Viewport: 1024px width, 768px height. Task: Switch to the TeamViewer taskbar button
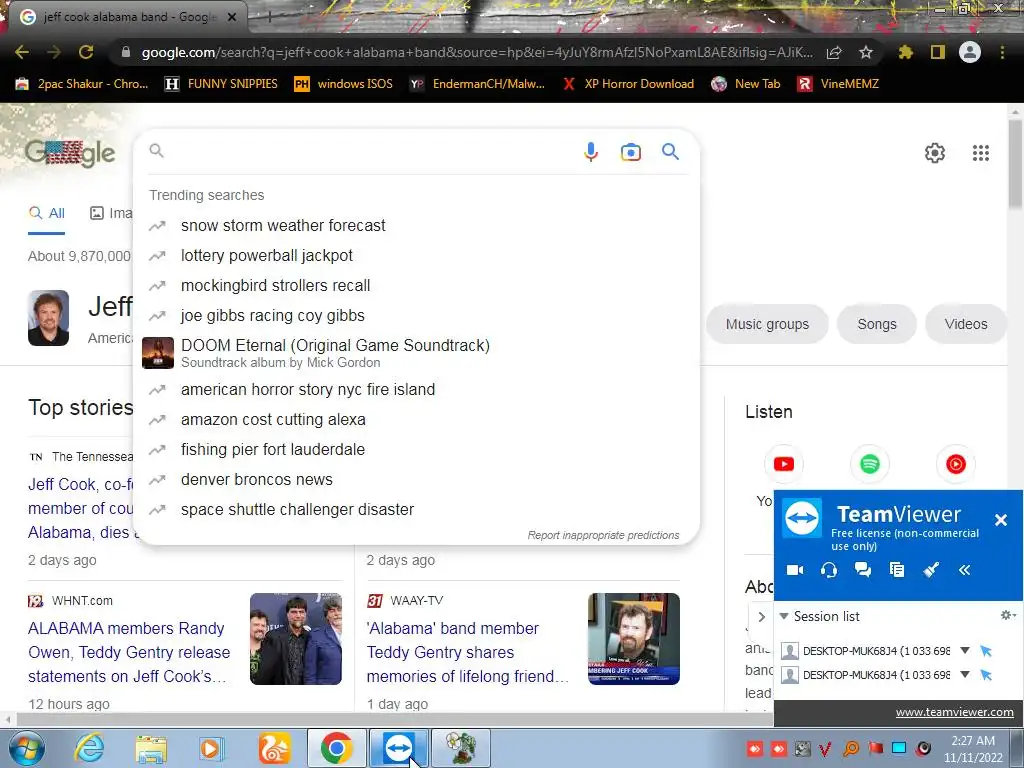tap(399, 748)
